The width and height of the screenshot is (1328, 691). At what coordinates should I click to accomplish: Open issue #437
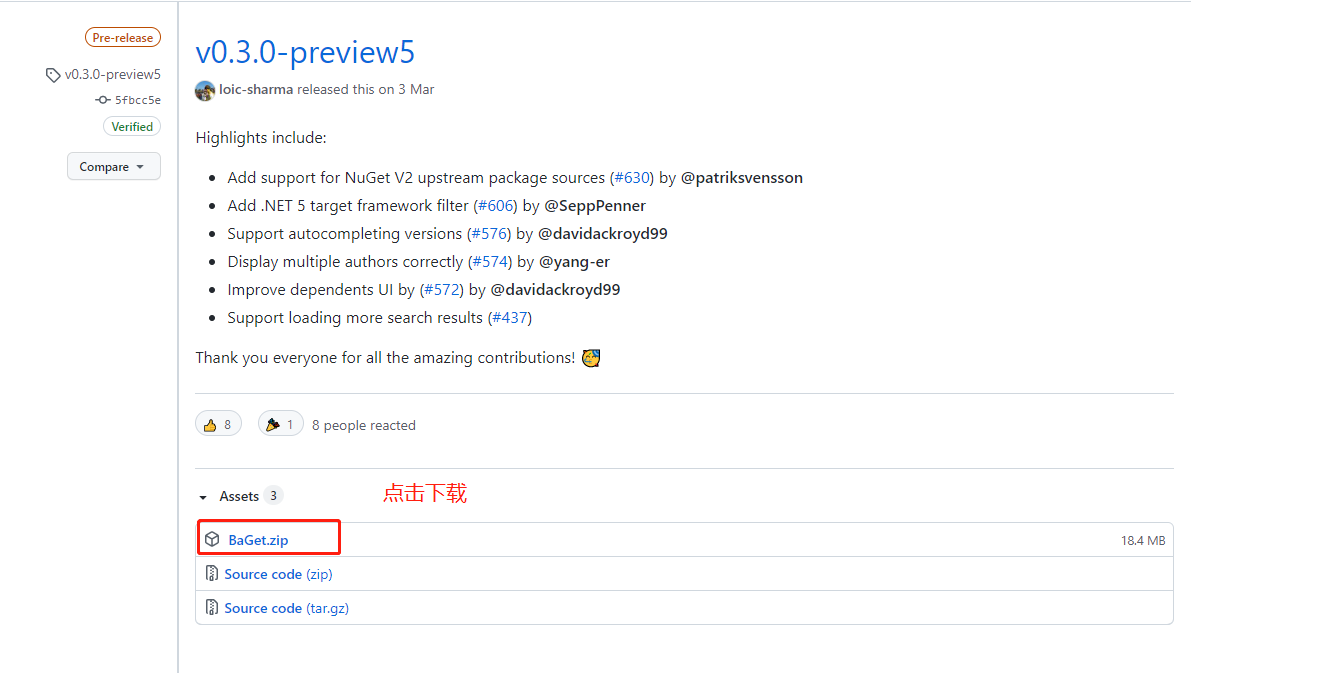(x=510, y=318)
